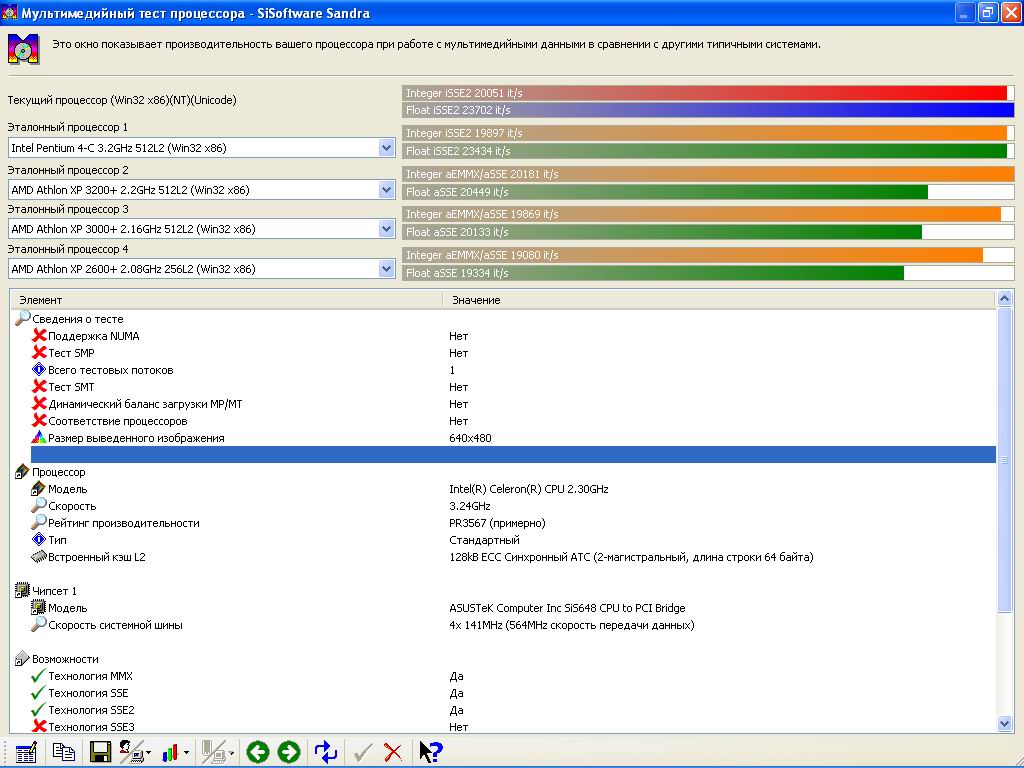
Task: Click the red X cancel toolbar icon
Action: point(392,752)
